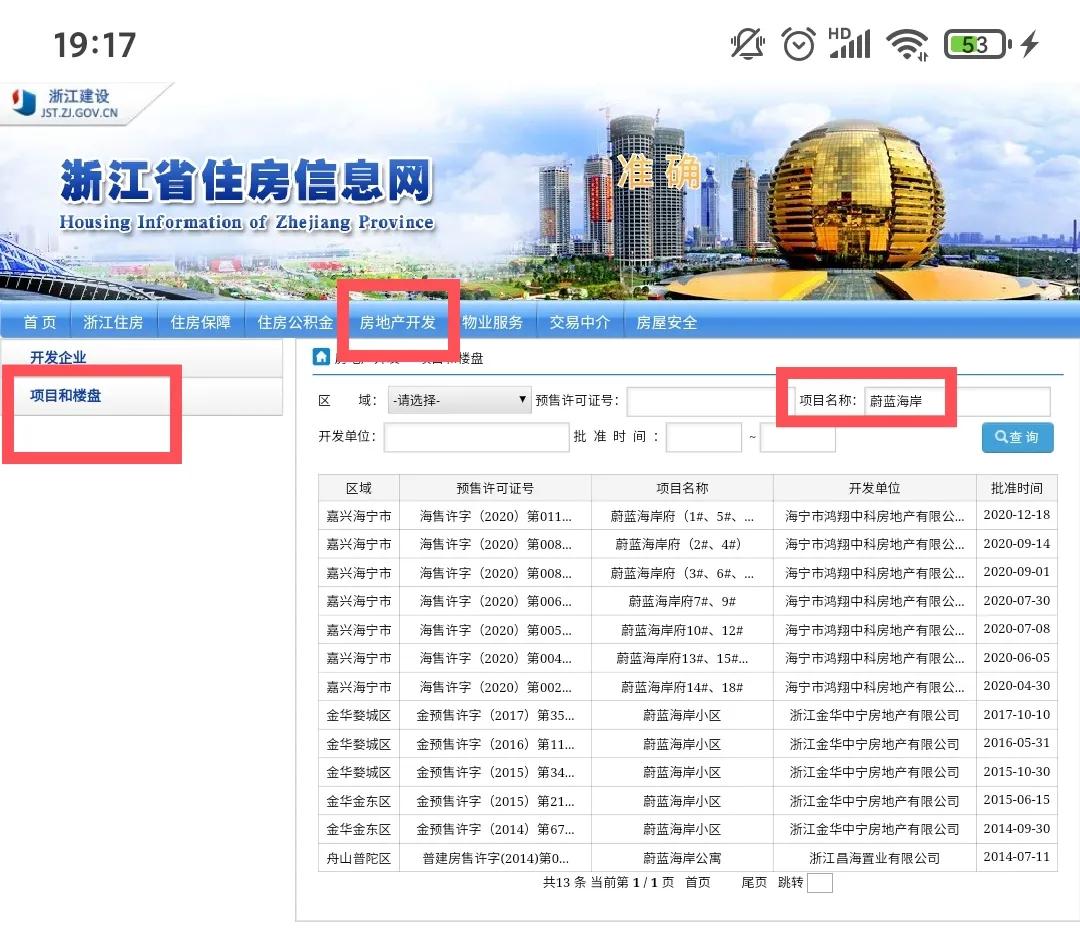Select 项目和楼盘 in the sidebar

tap(65, 395)
